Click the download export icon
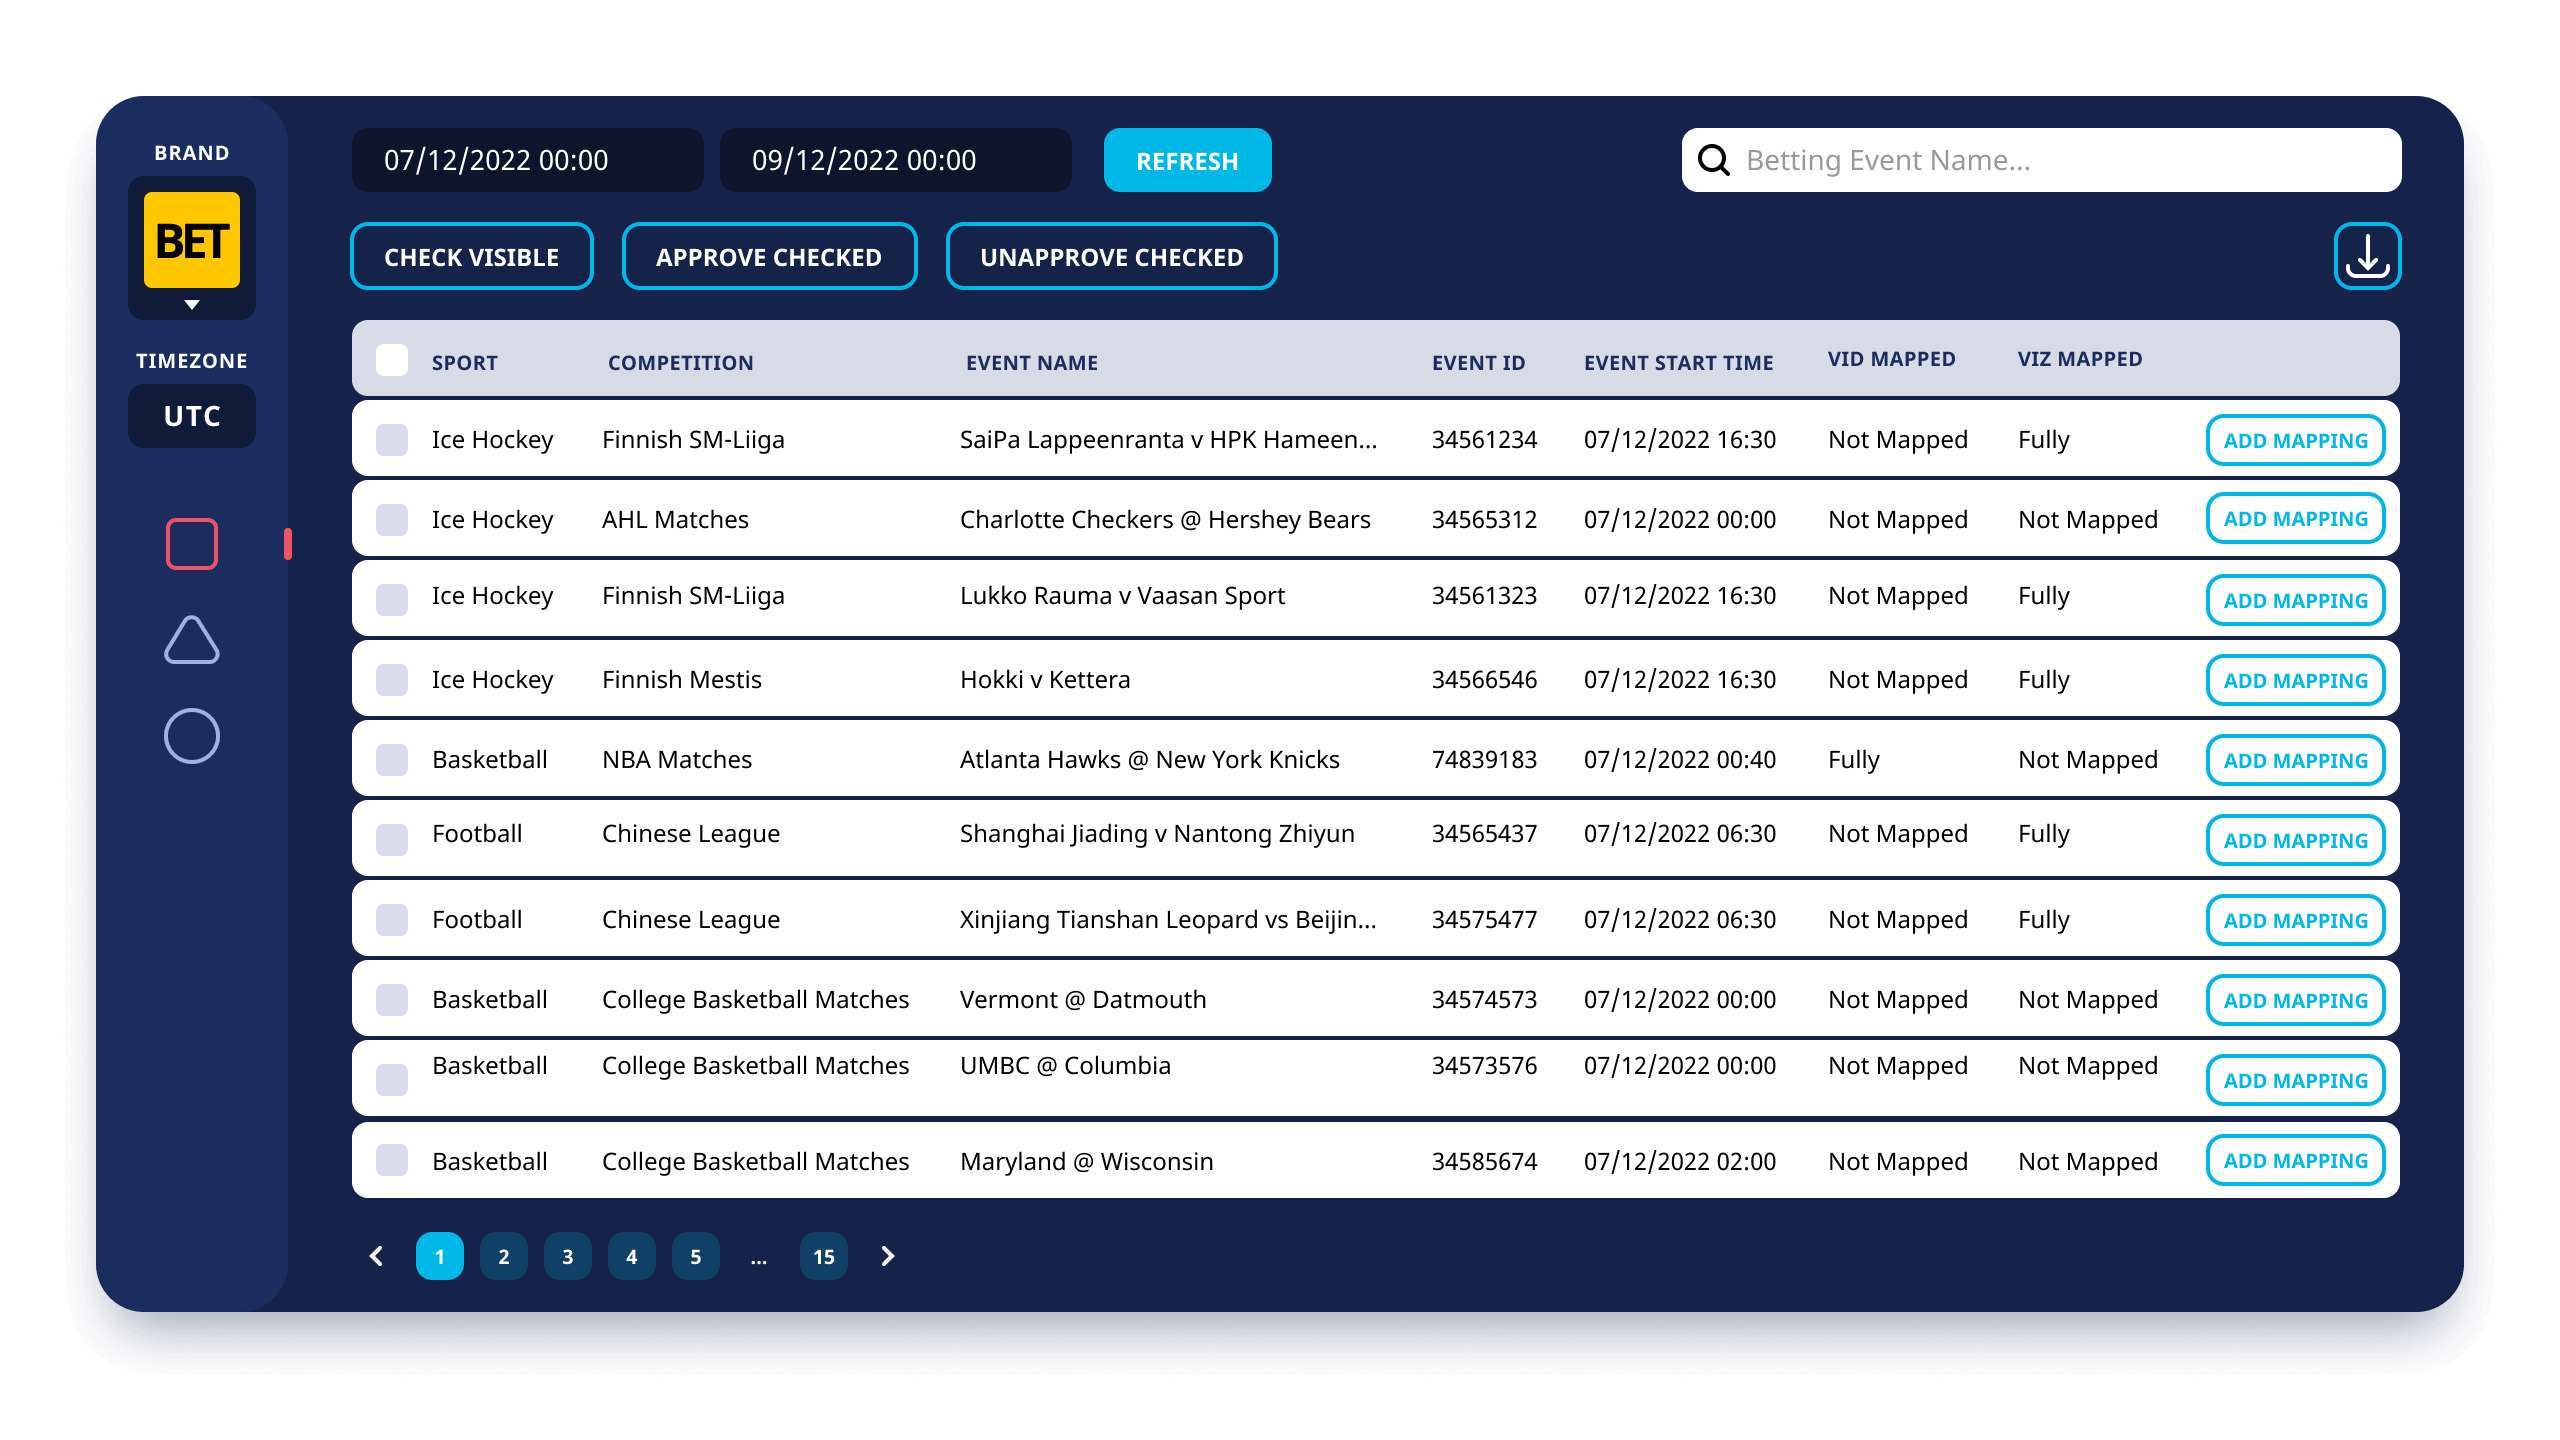The height and width of the screenshot is (1440, 2560). (x=2367, y=256)
